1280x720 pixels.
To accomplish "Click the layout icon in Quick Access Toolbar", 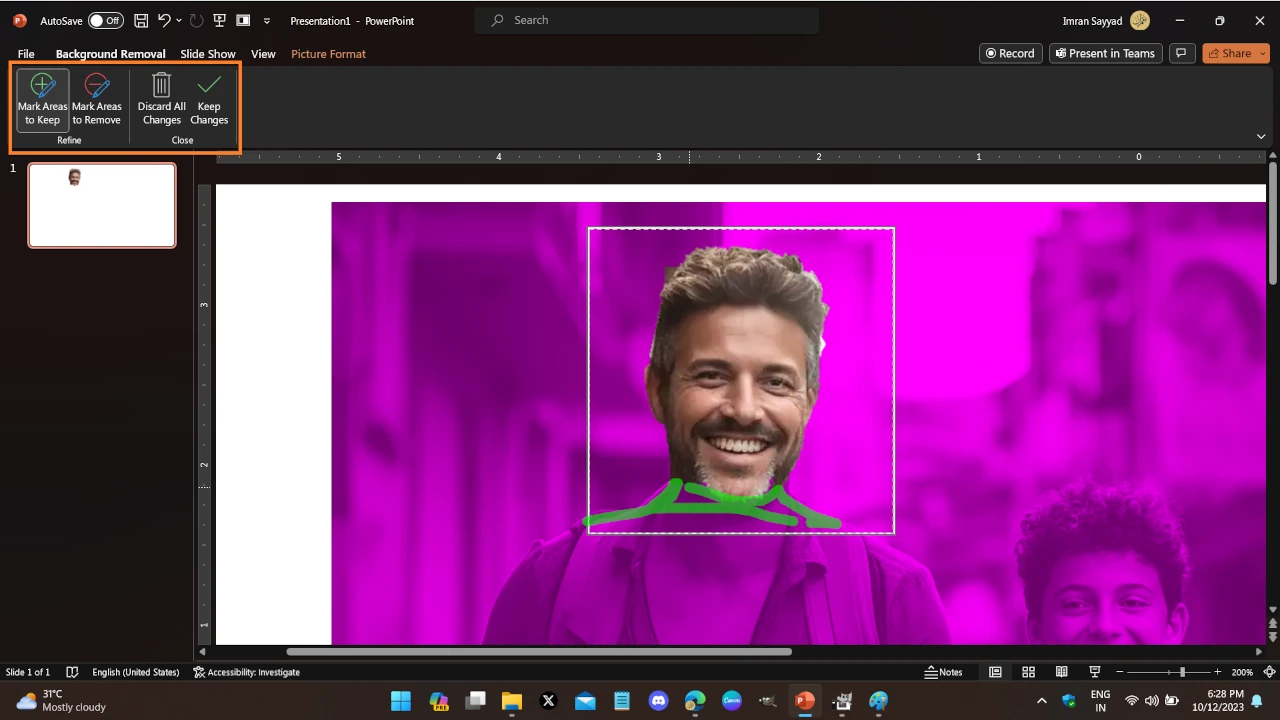I will click(x=243, y=20).
